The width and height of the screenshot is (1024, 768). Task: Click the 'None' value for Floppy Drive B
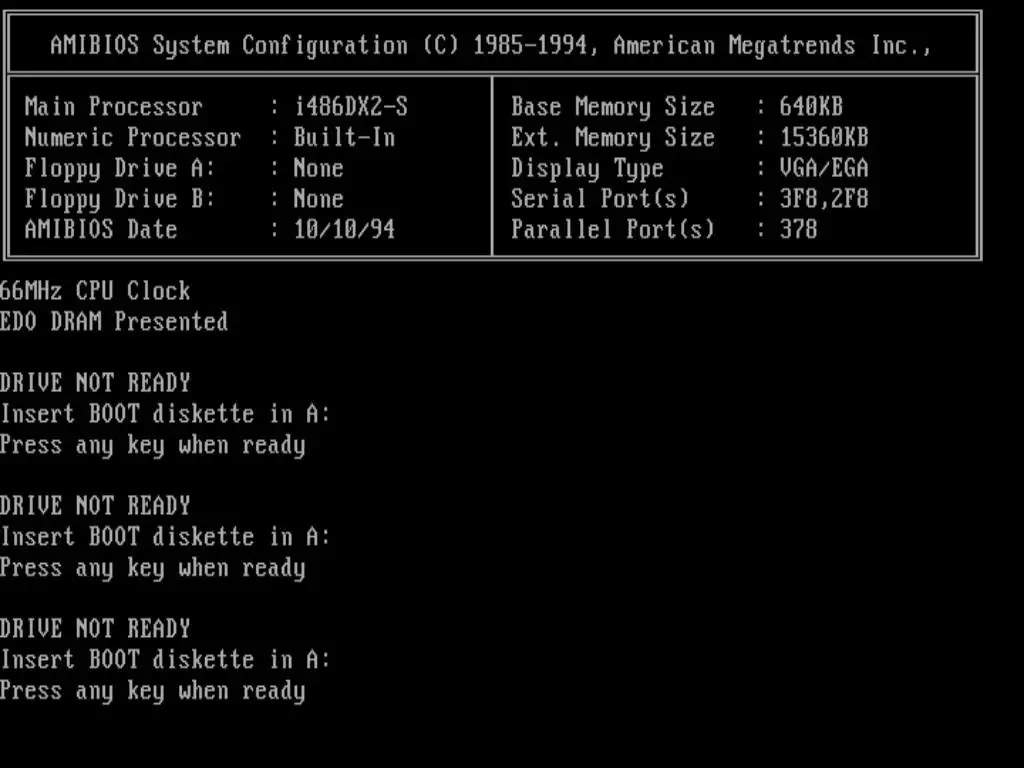point(319,199)
